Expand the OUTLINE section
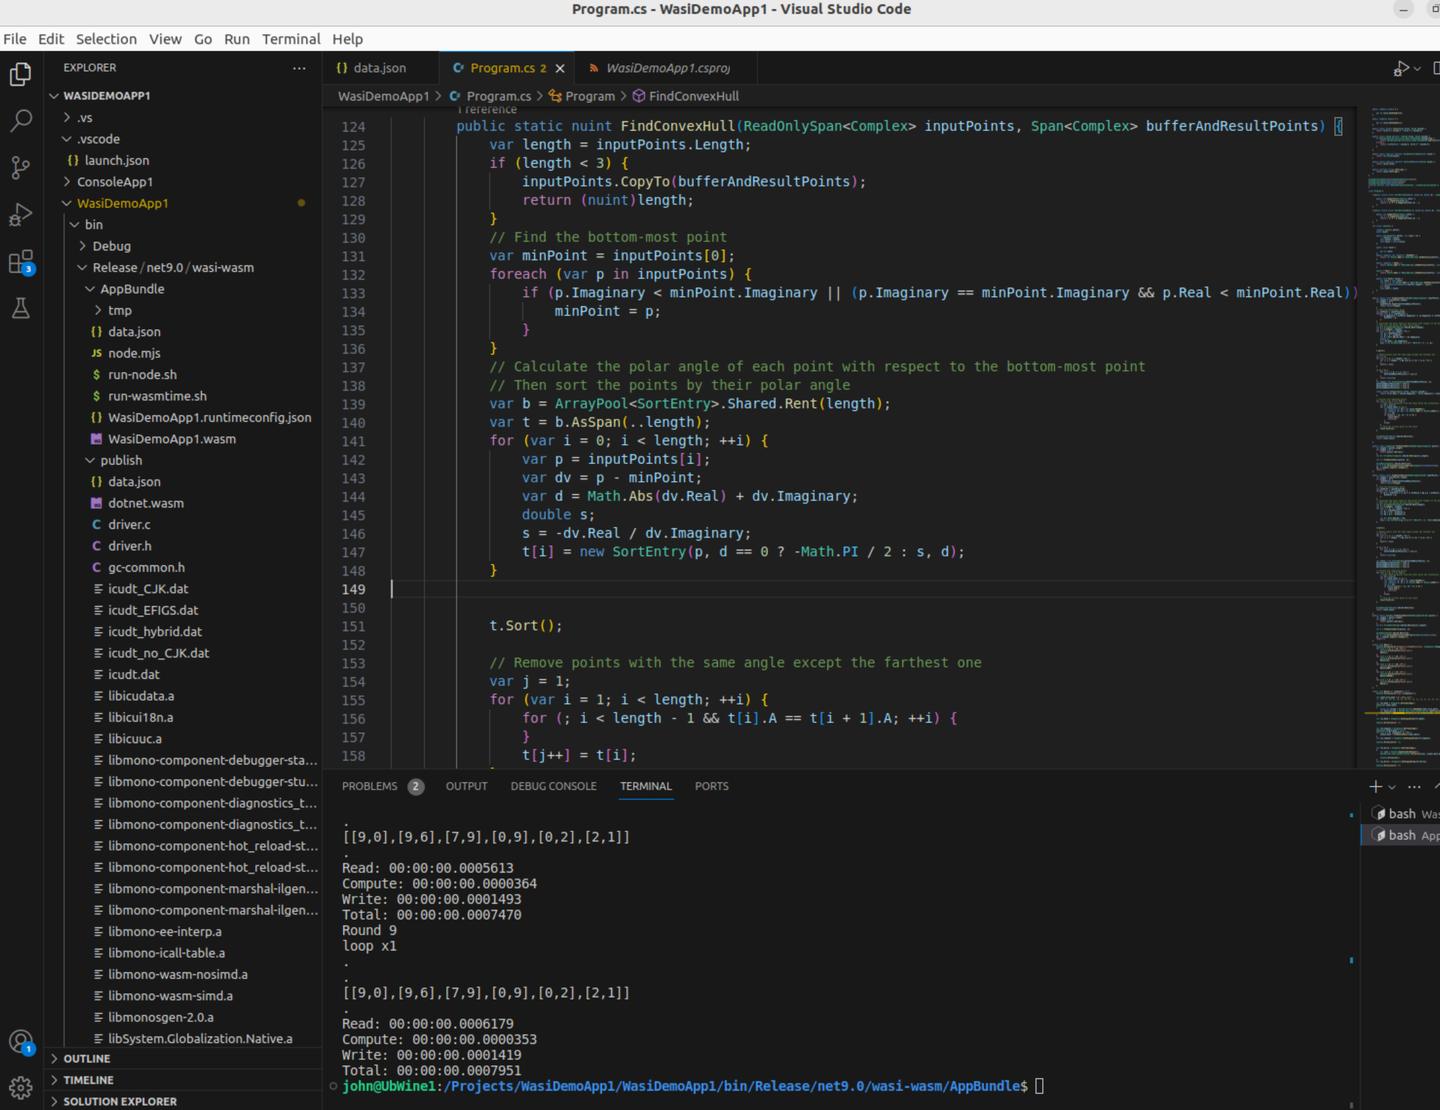Image resolution: width=1440 pixels, height=1110 pixels. click(x=87, y=1058)
